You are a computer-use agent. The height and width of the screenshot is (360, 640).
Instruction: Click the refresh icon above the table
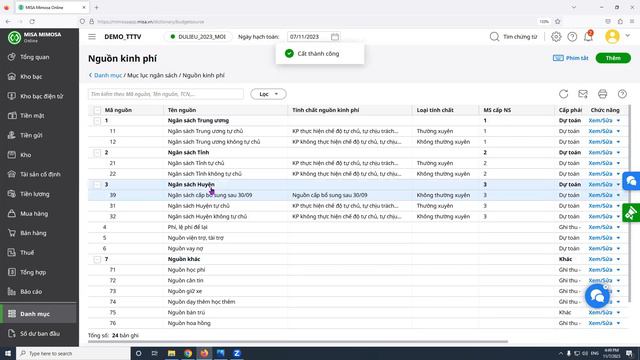(x=563, y=94)
